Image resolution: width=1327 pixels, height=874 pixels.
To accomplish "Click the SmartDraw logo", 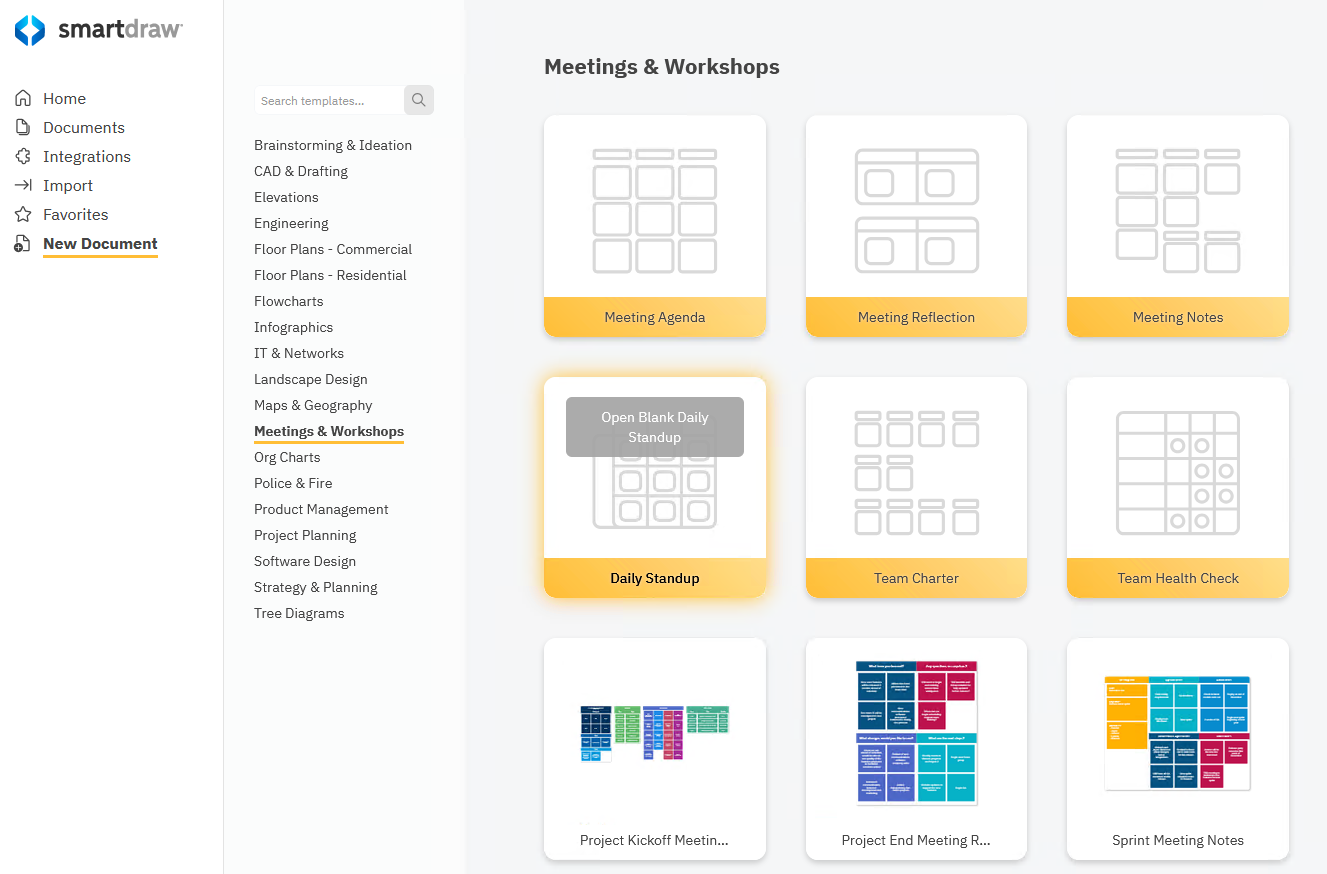I will coord(98,30).
